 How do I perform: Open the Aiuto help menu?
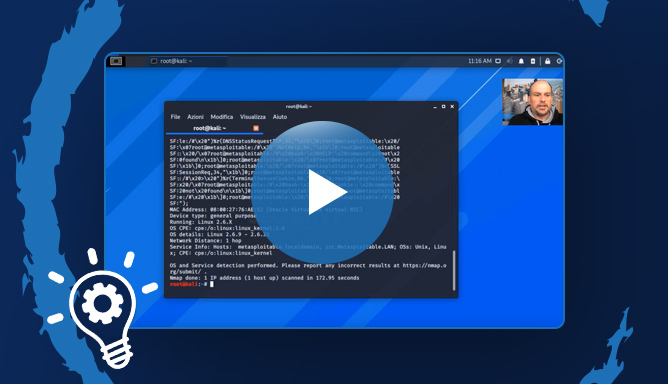point(280,117)
